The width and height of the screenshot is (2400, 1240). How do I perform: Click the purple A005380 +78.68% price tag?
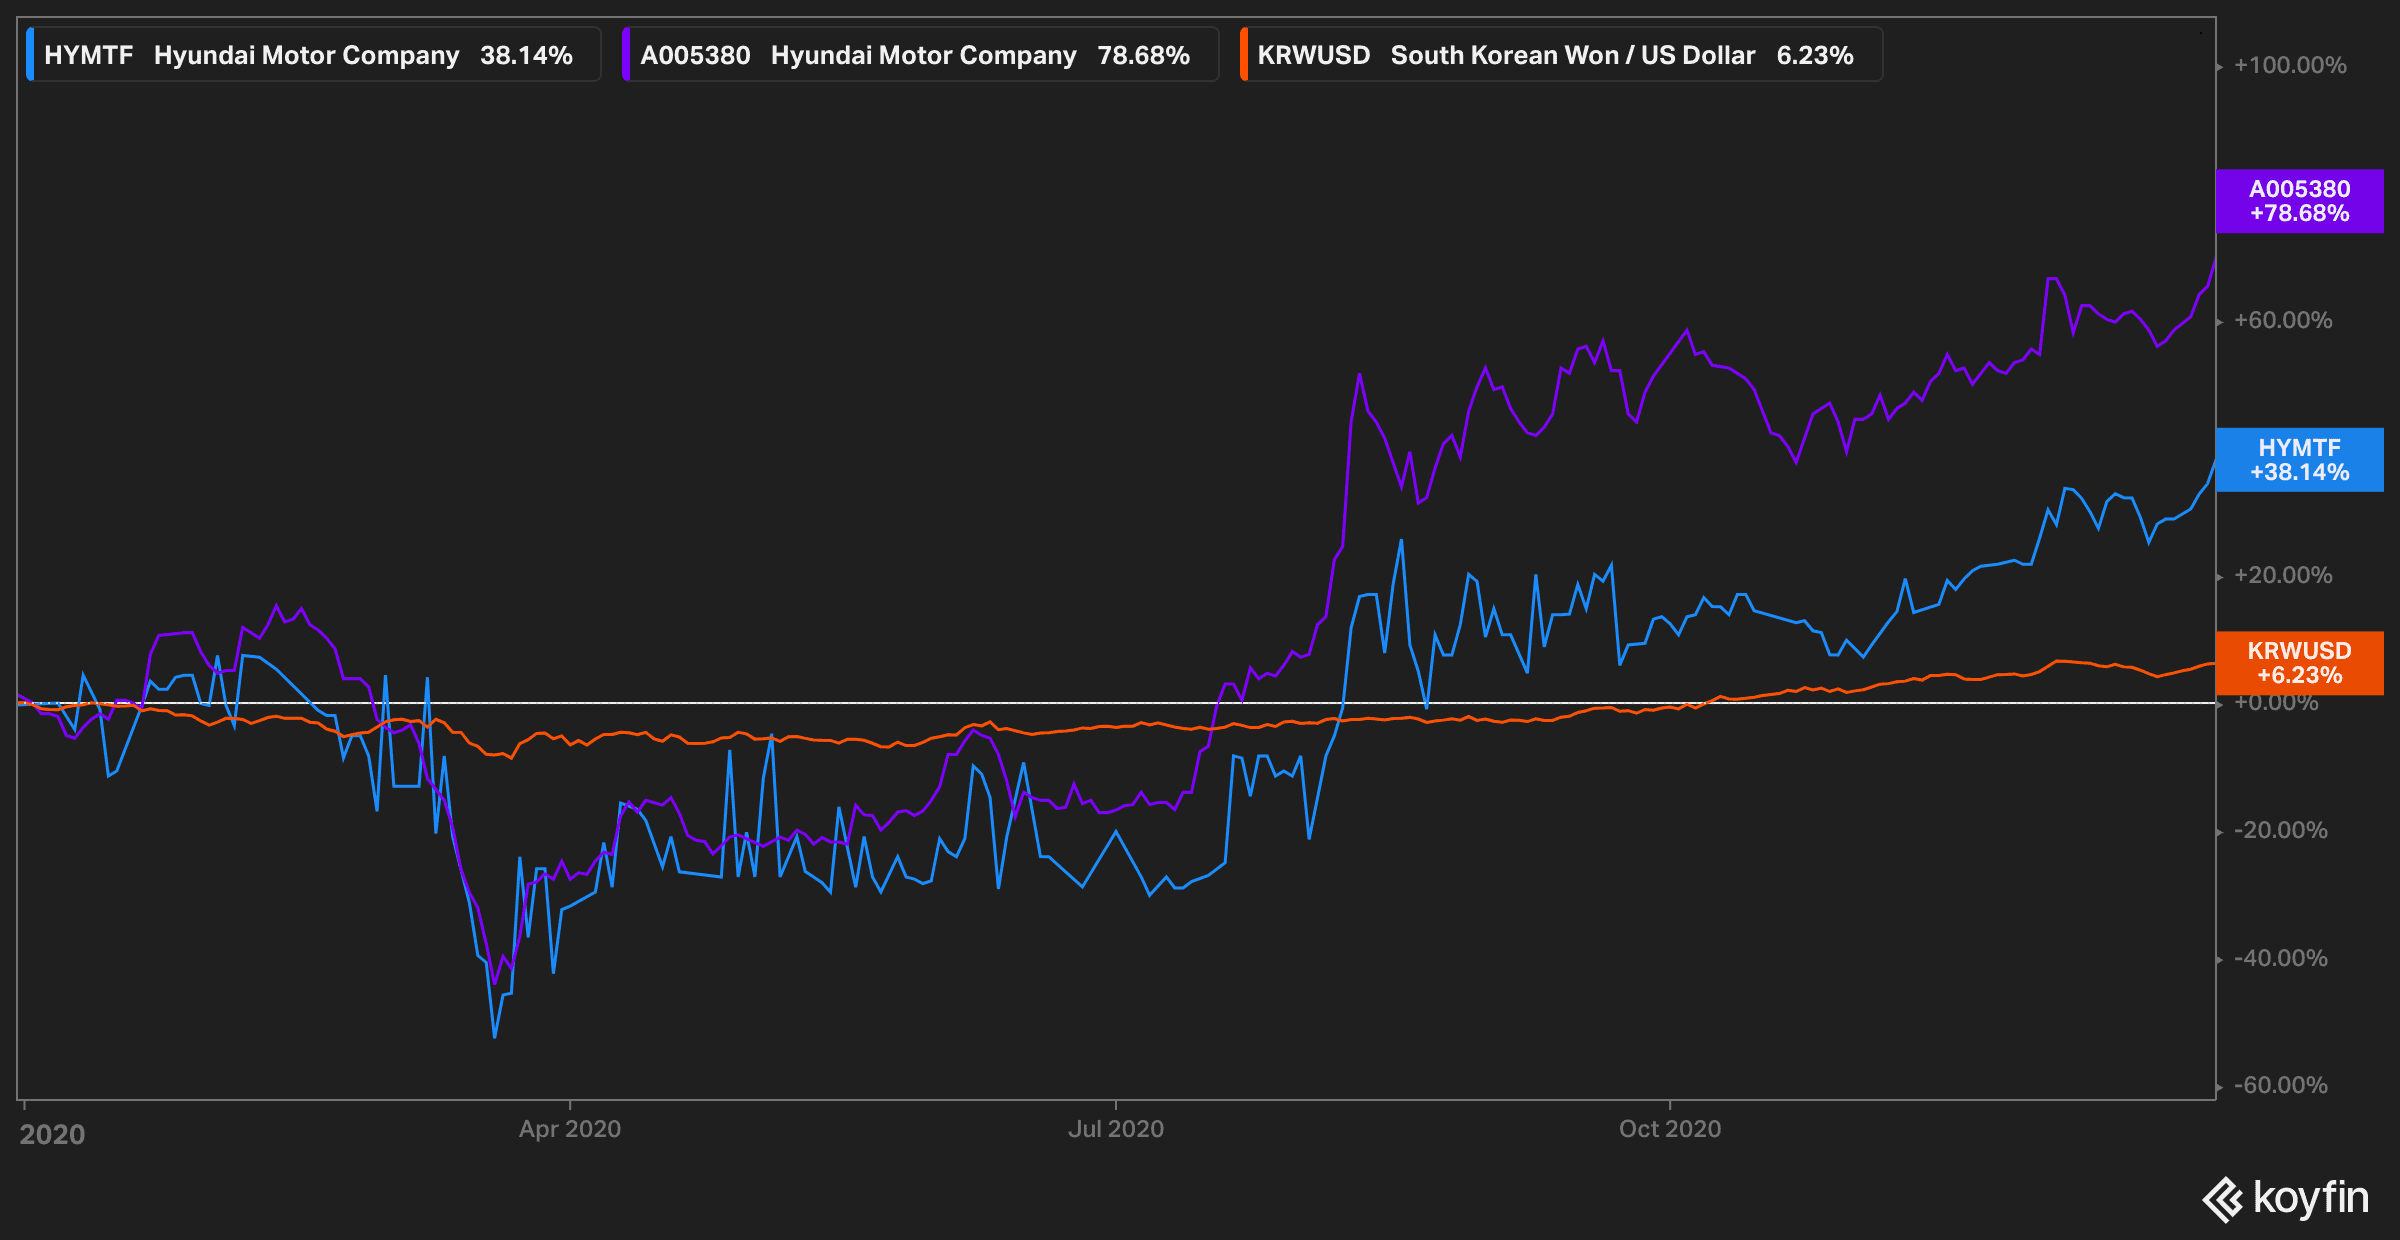pyautogui.click(x=2299, y=201)
